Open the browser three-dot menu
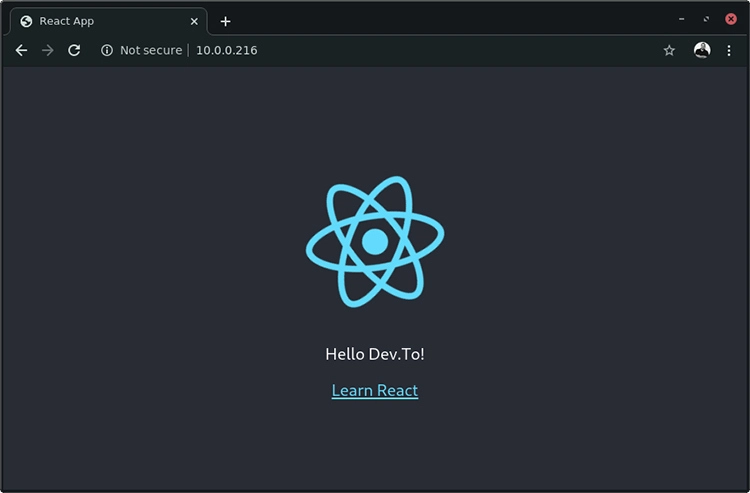 [728, 50]
